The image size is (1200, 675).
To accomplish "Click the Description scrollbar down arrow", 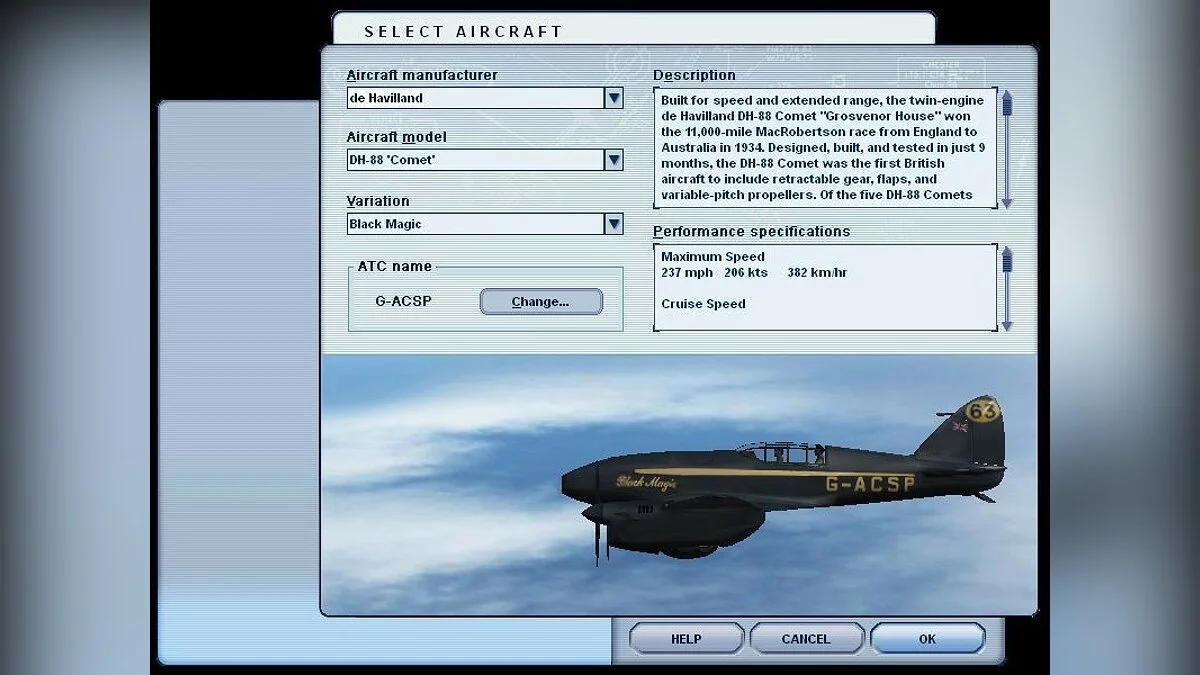I will 1007,203.
